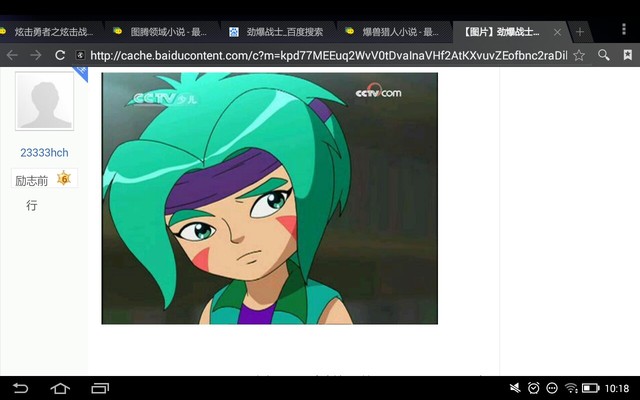The image size is (640, 400).
Task: Open browser overflow menu three dots
Action: [x=624, y=29]
